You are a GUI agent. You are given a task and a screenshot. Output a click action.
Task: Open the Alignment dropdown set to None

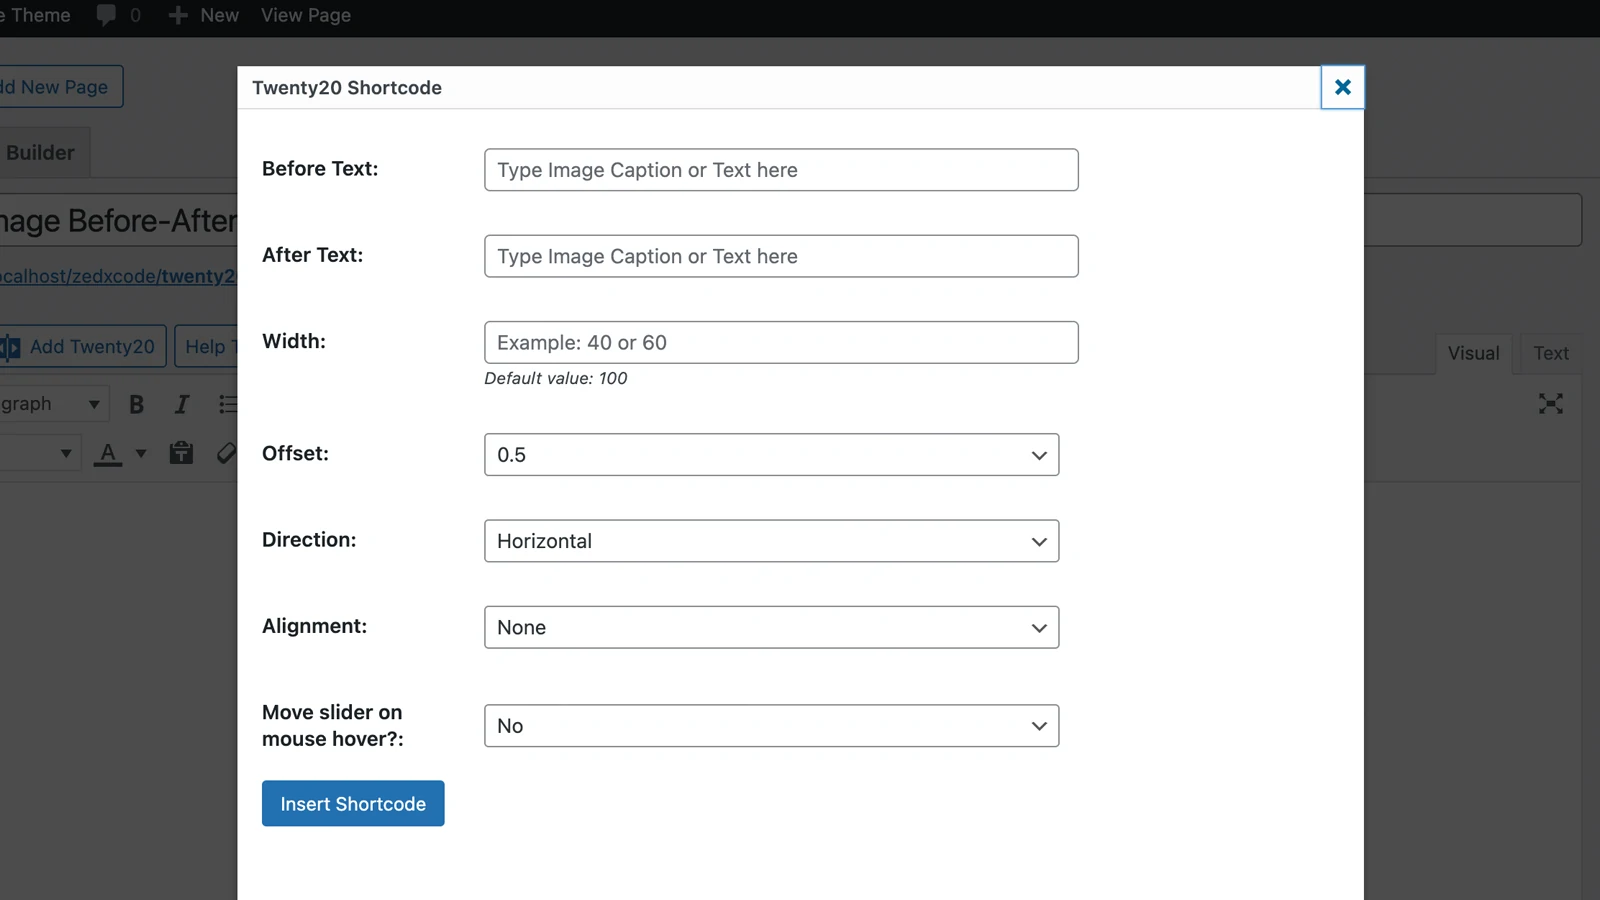[x=771, y=628]
